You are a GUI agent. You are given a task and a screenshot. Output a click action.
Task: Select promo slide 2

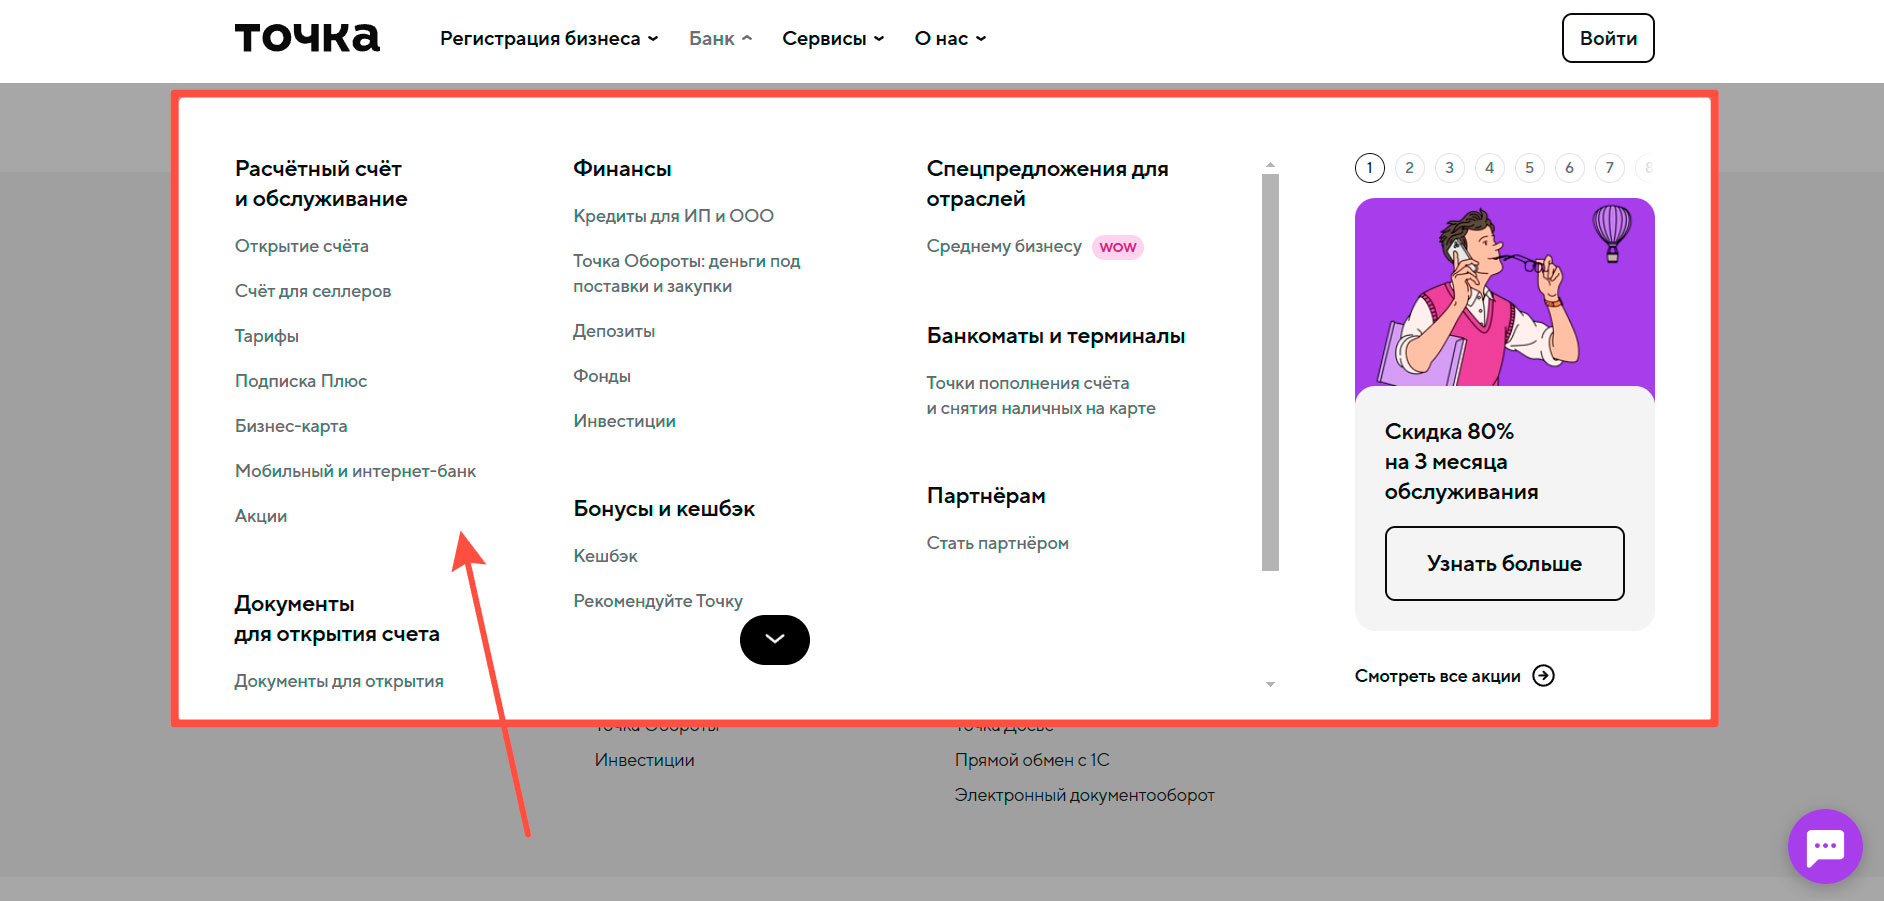(1410, 168)
